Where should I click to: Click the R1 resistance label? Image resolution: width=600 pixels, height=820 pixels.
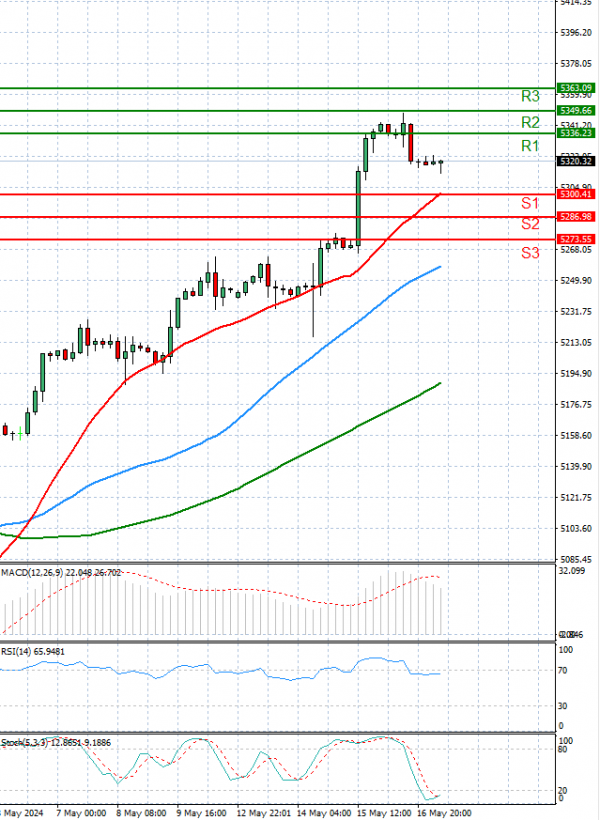coord(530,146)
